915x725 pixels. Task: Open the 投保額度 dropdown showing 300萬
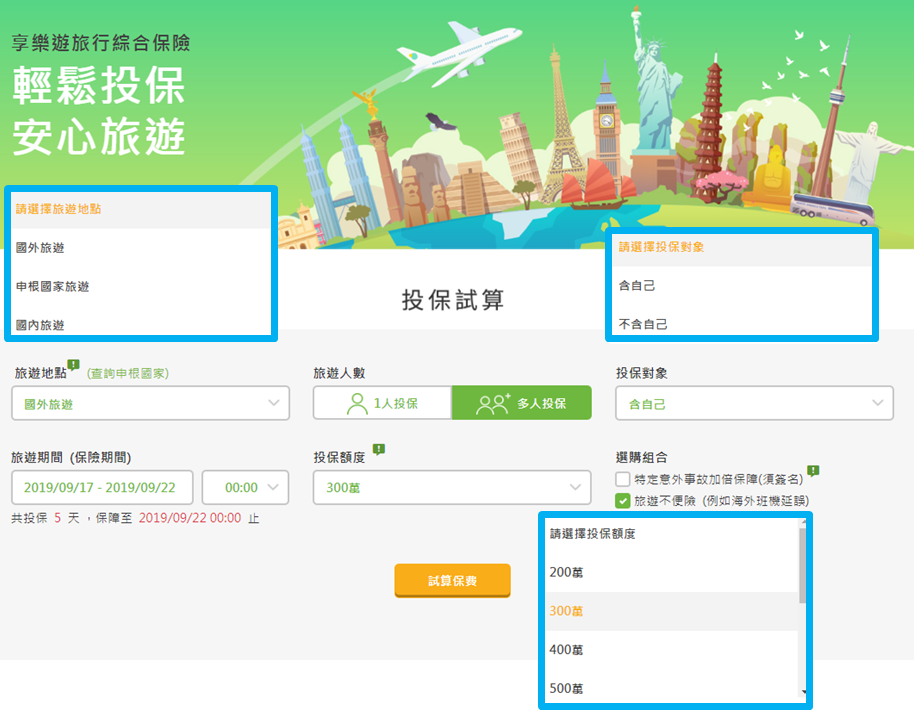coord(452,487)
